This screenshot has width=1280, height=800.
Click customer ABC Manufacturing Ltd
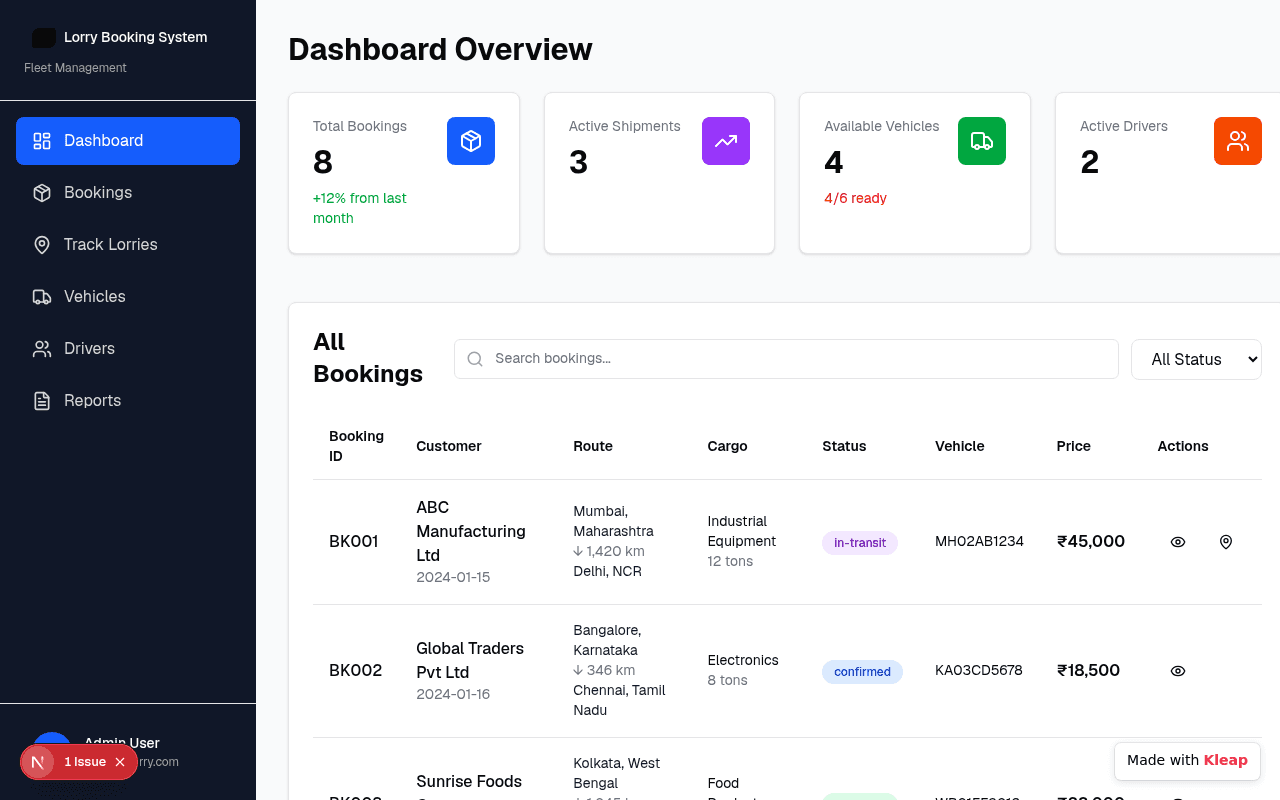(x=471, y=531)
